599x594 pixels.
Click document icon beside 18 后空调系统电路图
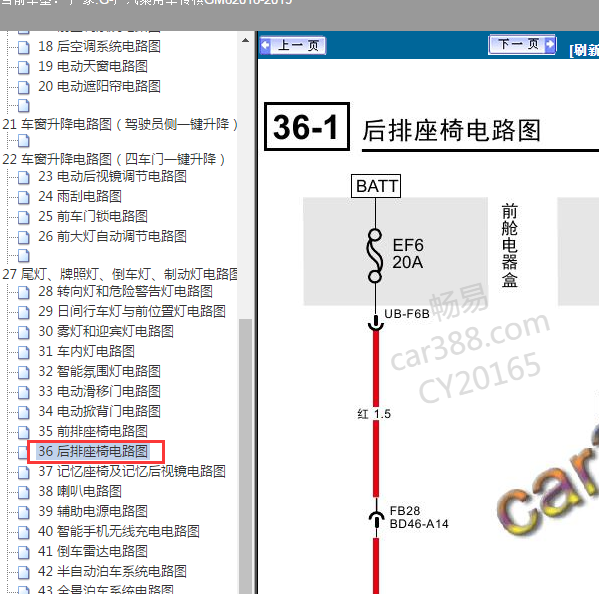(24, 47)
